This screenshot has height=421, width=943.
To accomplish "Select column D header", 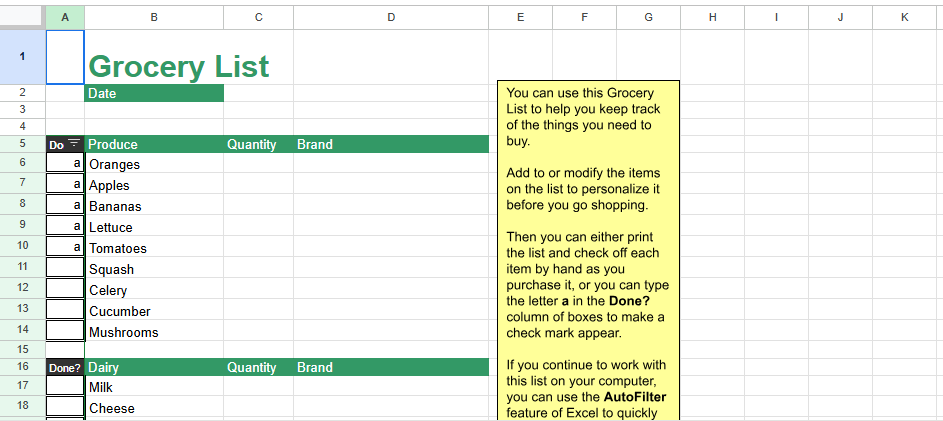I will [390, 17].
